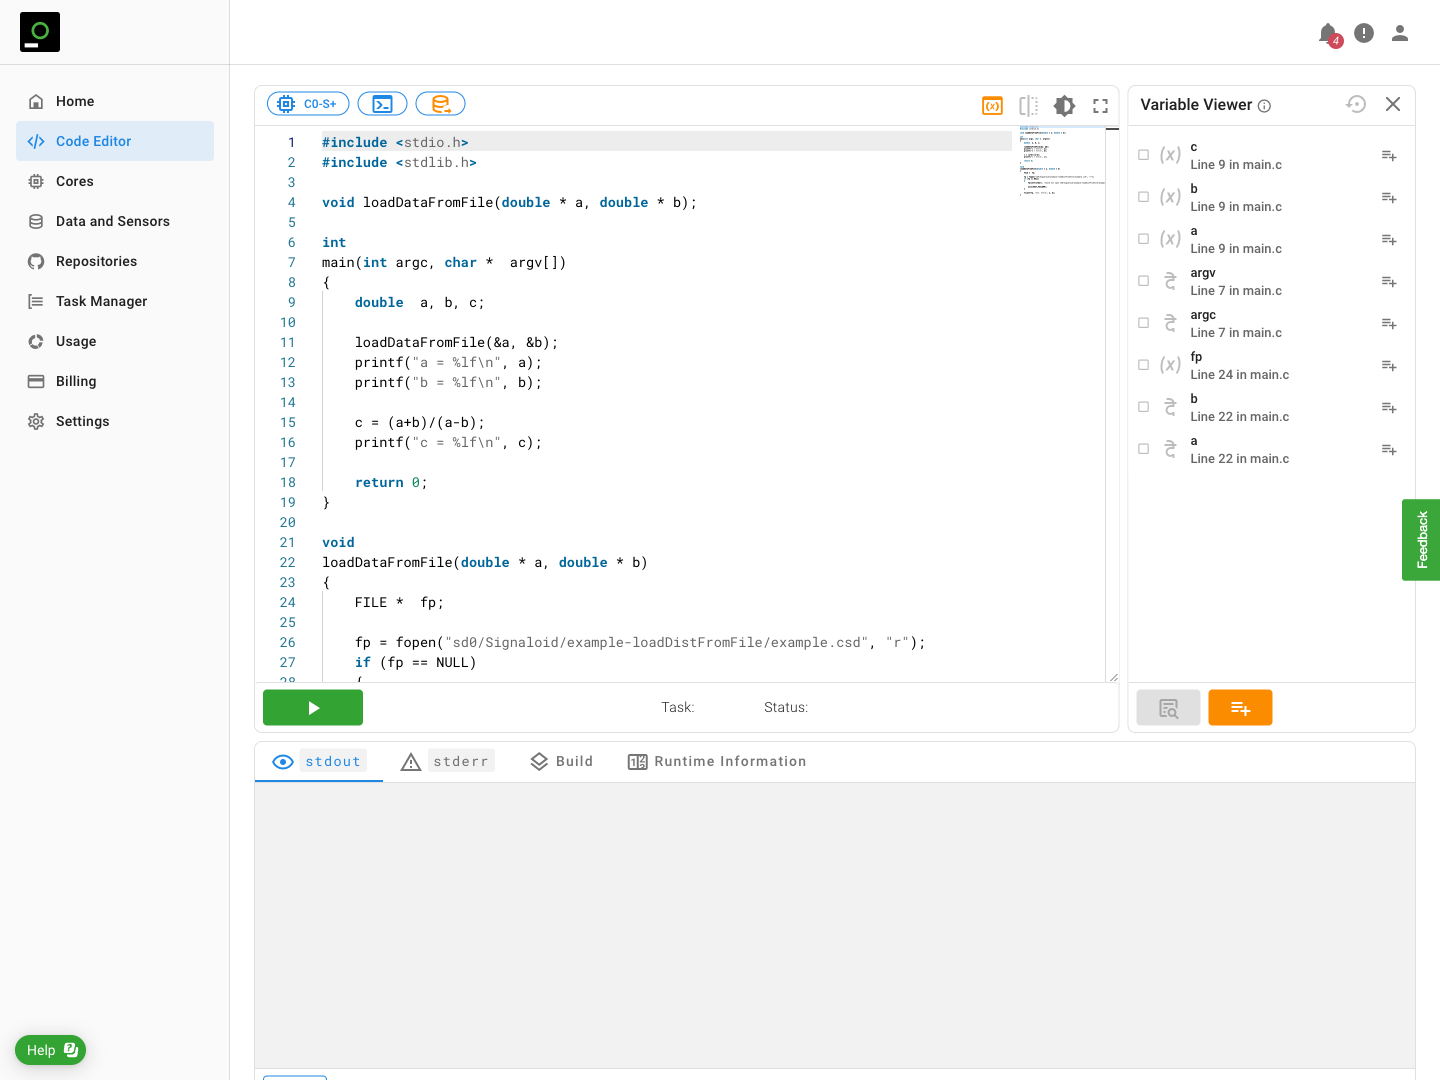The height and width of the screenshot is (1080, 1440).
Task: Select the fp variable checkbox
Action: click(x=1144, y=365)
